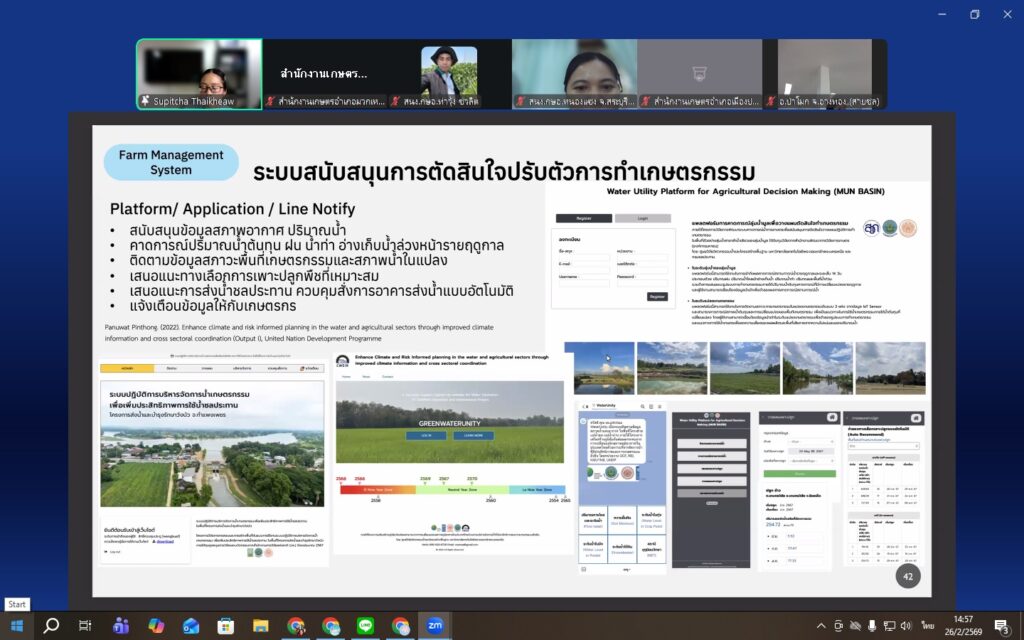The image size is (1024, 640).
Task: Expand the hidden system tray icons chevron
Action: tap(821, 626)
